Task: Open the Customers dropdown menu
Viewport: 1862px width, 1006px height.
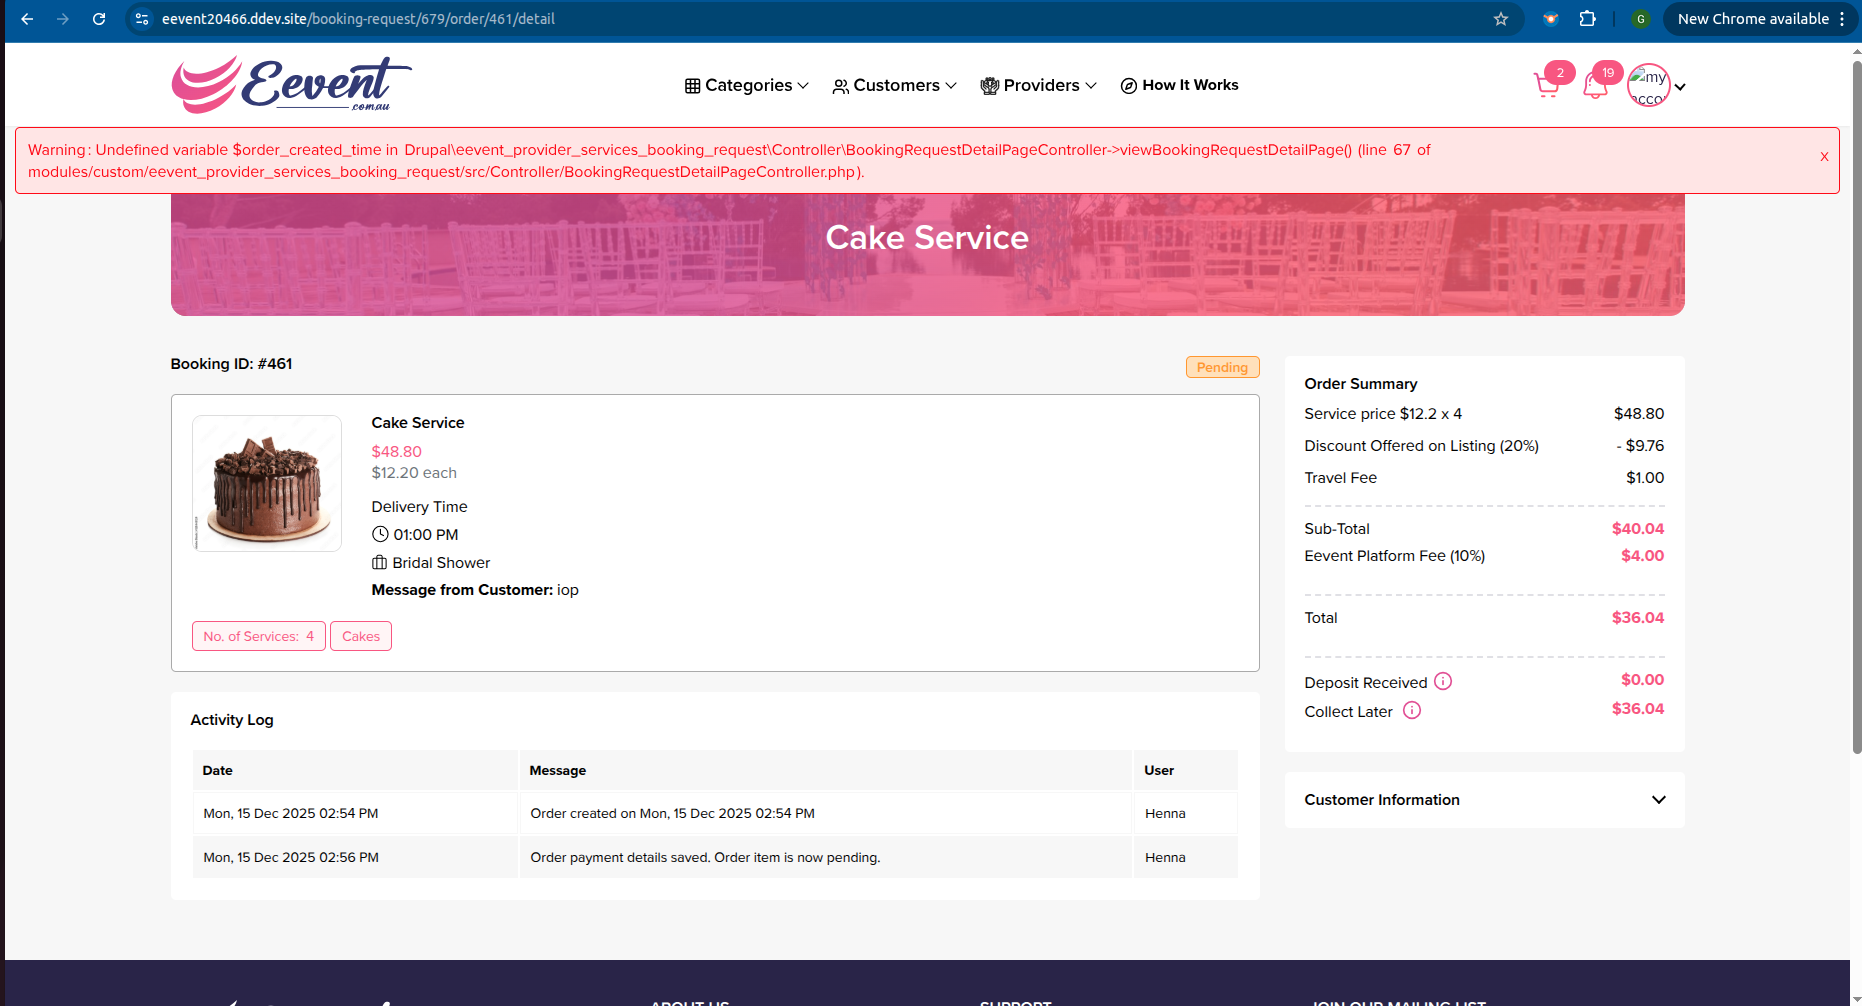Action: [x=894, y=85]
